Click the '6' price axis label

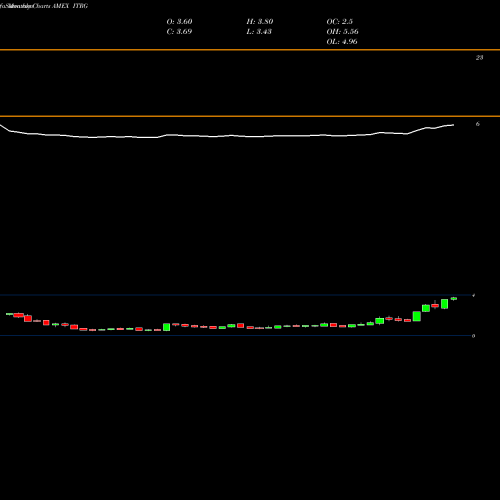coord(478,124)
